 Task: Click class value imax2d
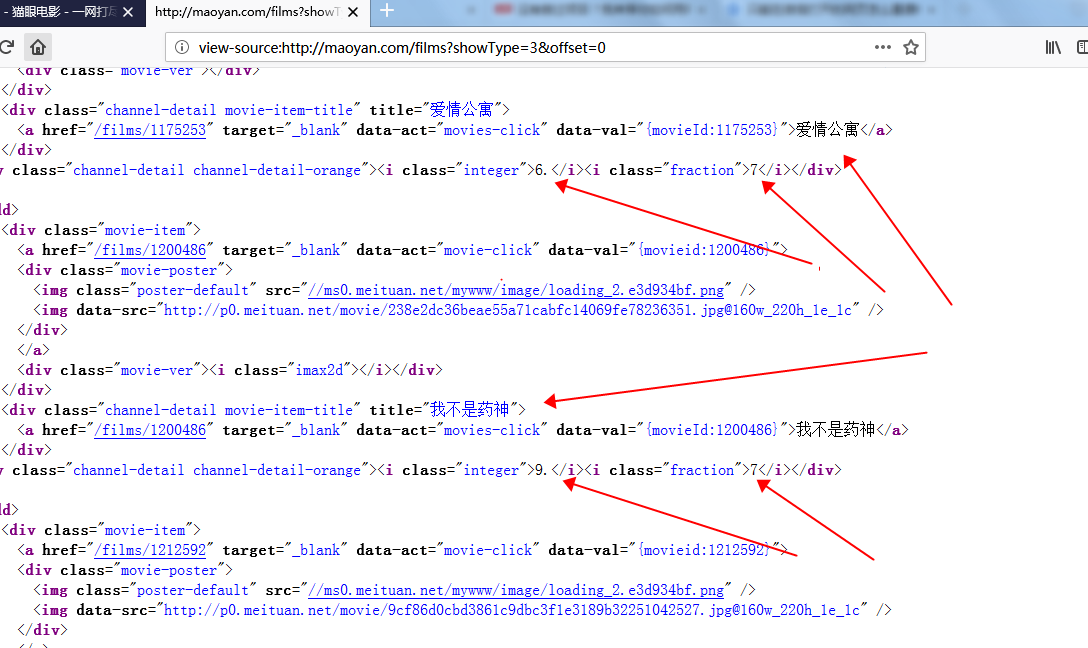click(319, 370)
